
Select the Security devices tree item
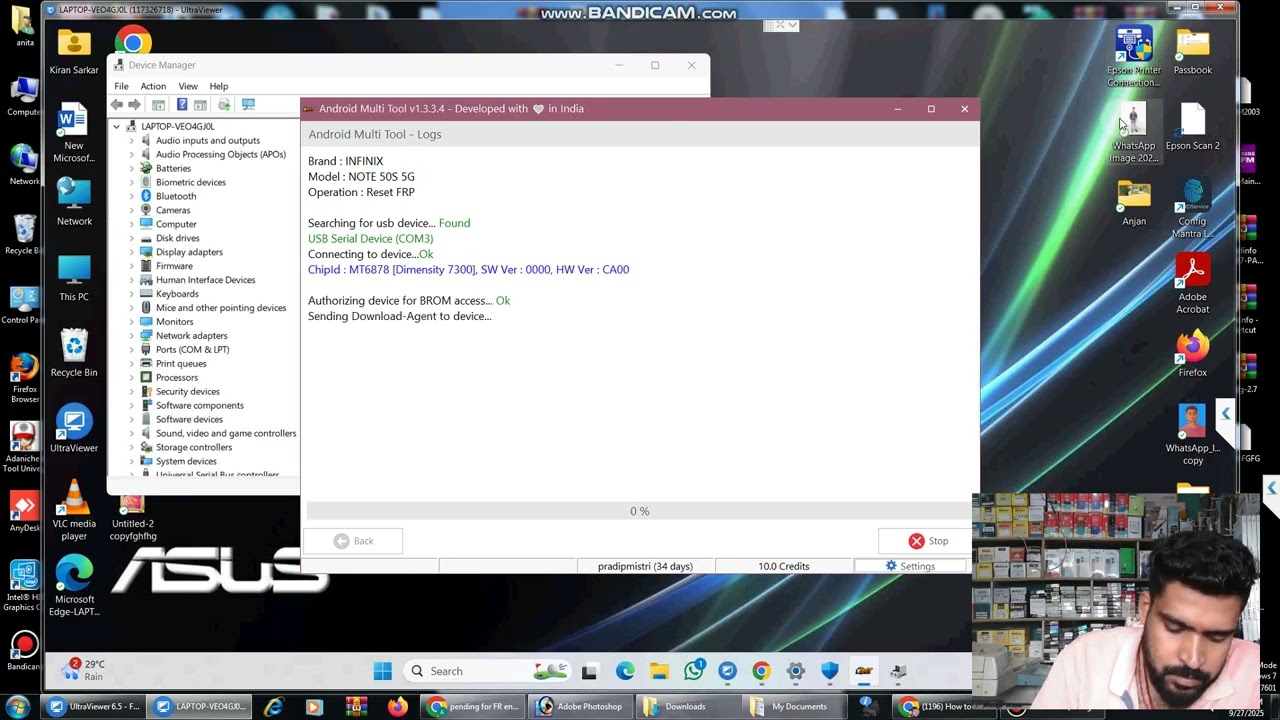pyautogui.click(x=188, y=392)
